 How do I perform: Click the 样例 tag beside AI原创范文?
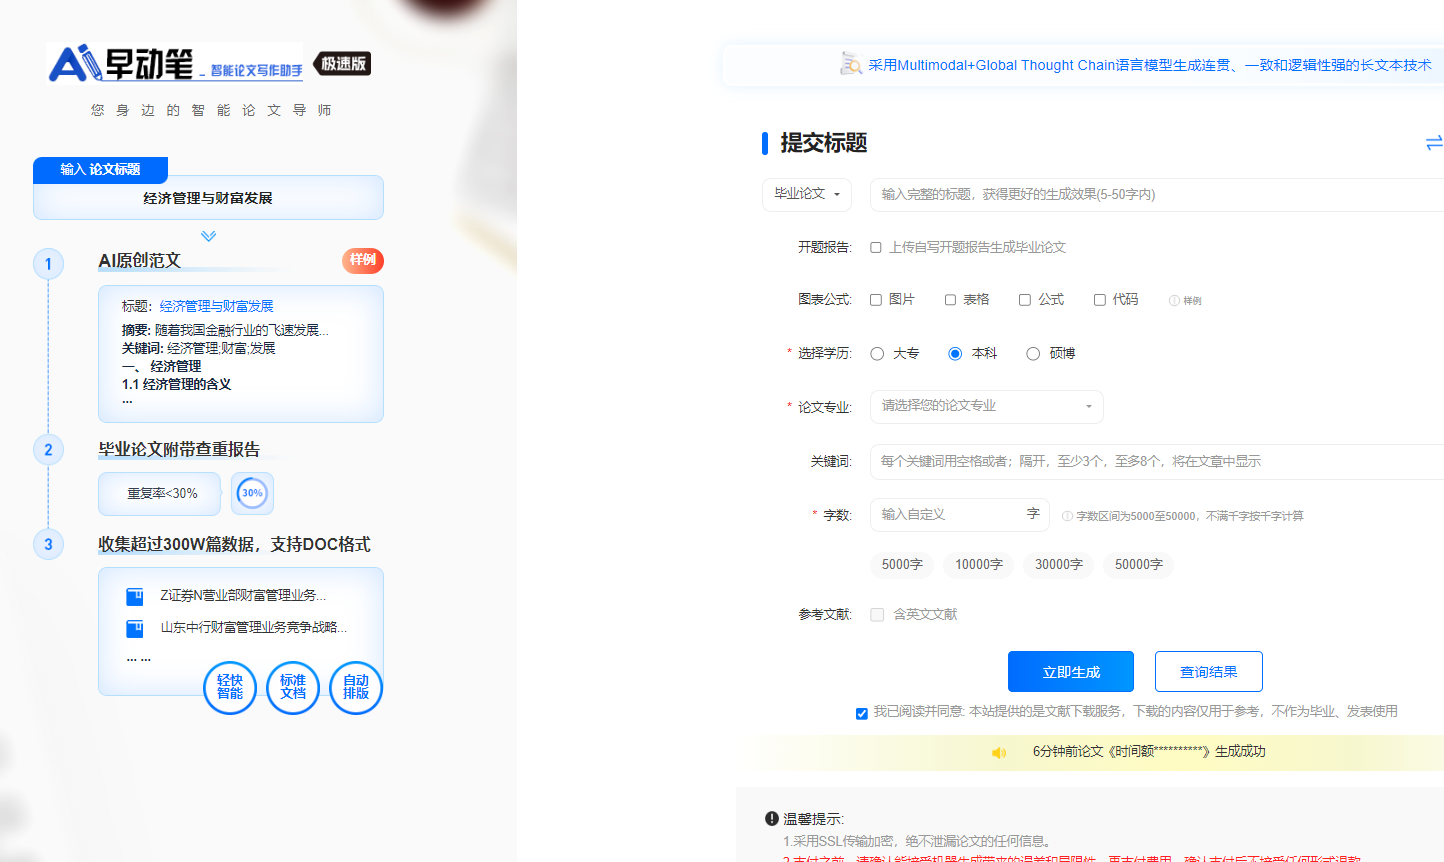pos(363,260)
